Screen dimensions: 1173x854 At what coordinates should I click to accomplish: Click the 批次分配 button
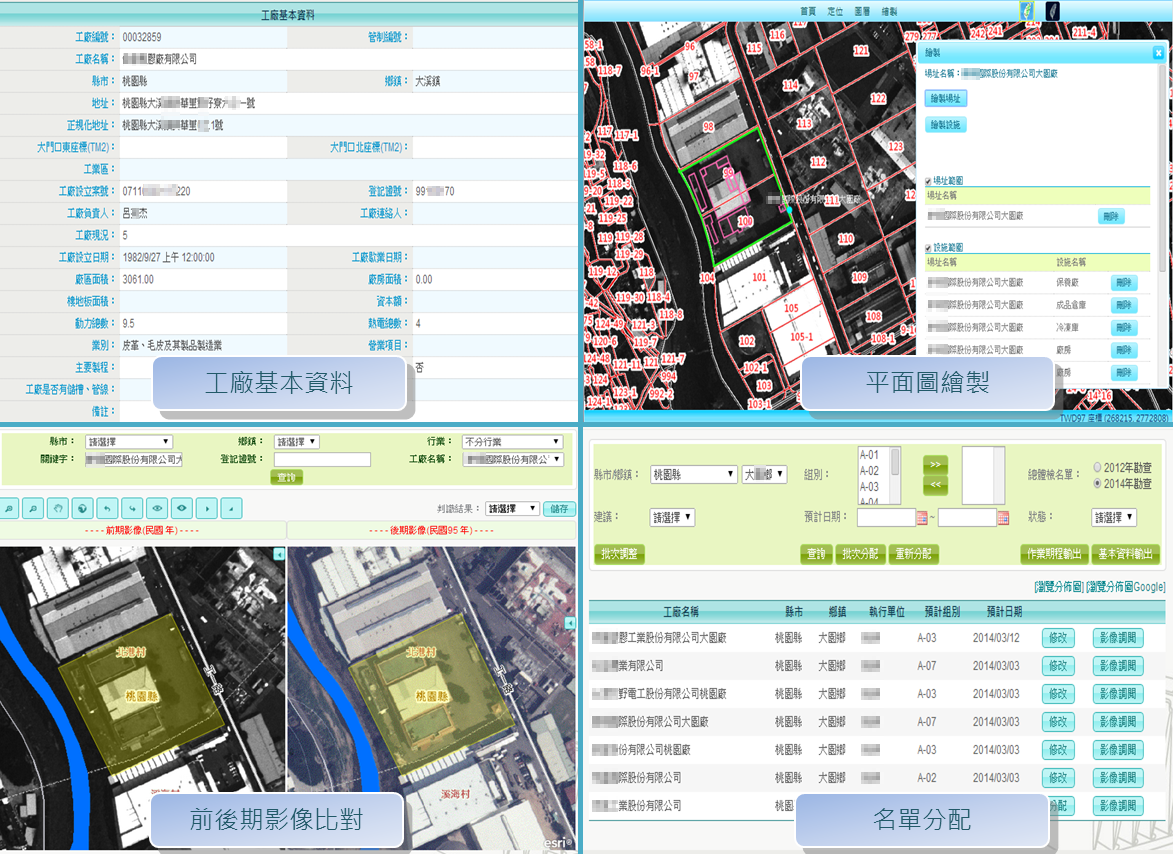pos(860,554)
